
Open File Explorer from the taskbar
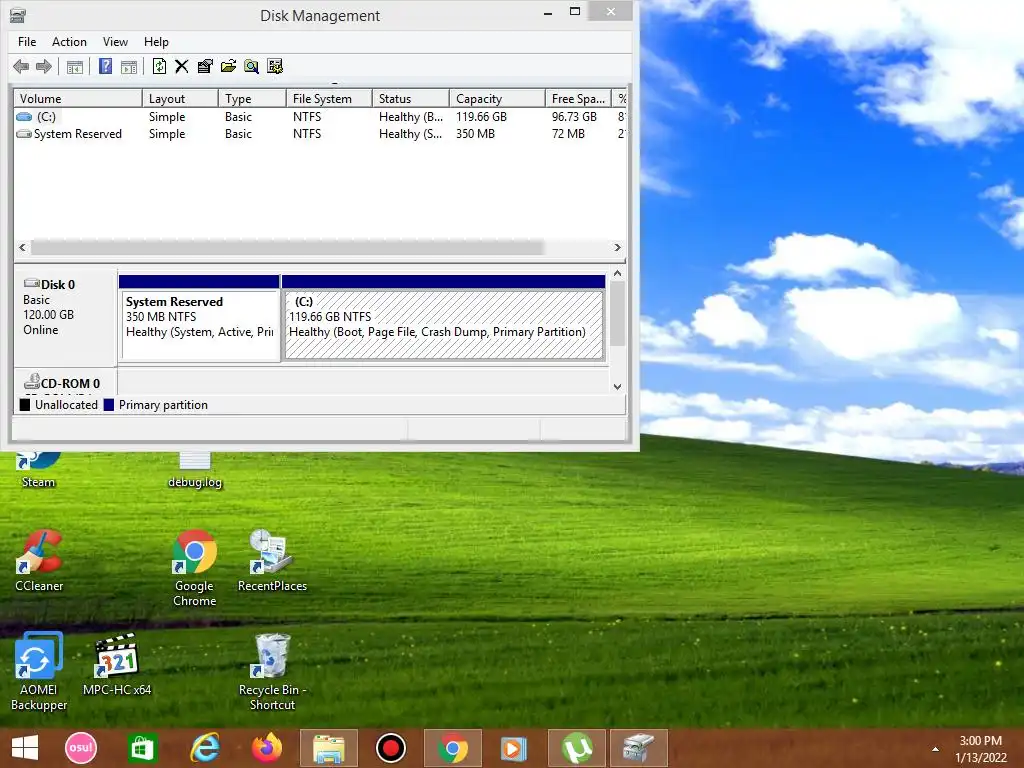coord(328,748)
